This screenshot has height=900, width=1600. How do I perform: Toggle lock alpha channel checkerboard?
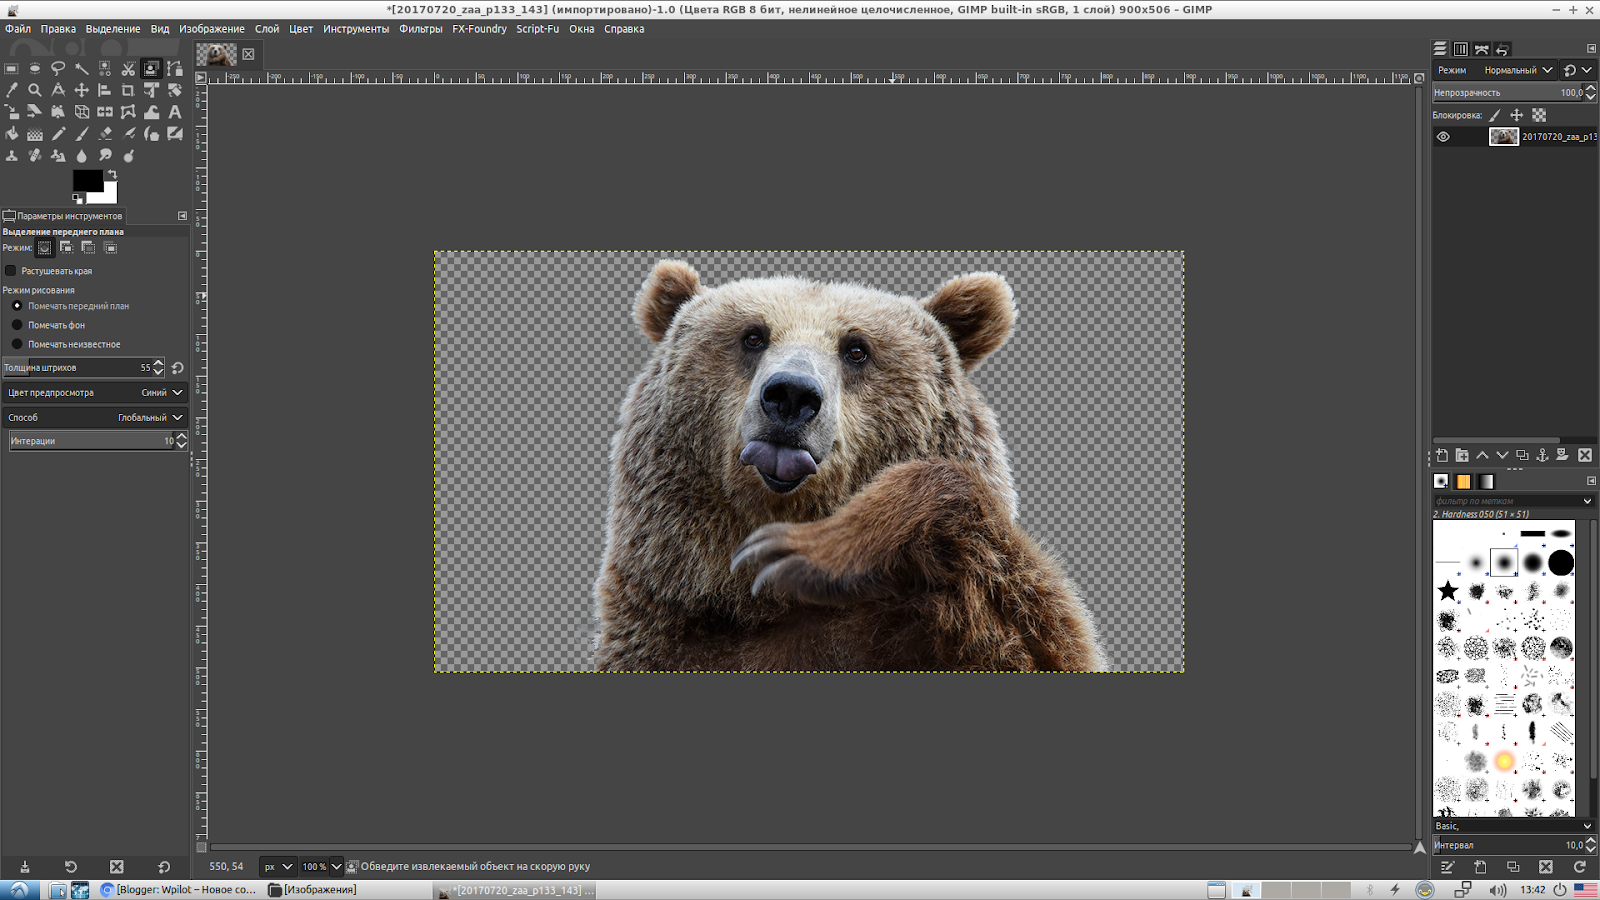point(1539,115)
